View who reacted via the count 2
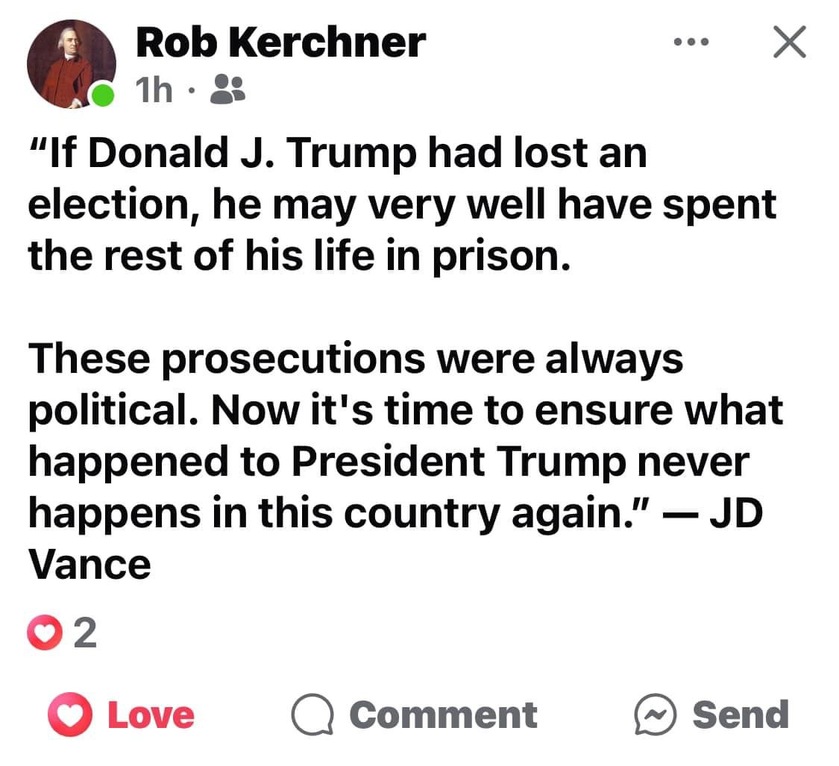The height and width of the screenshot is (766, 839). coord(85,633)
